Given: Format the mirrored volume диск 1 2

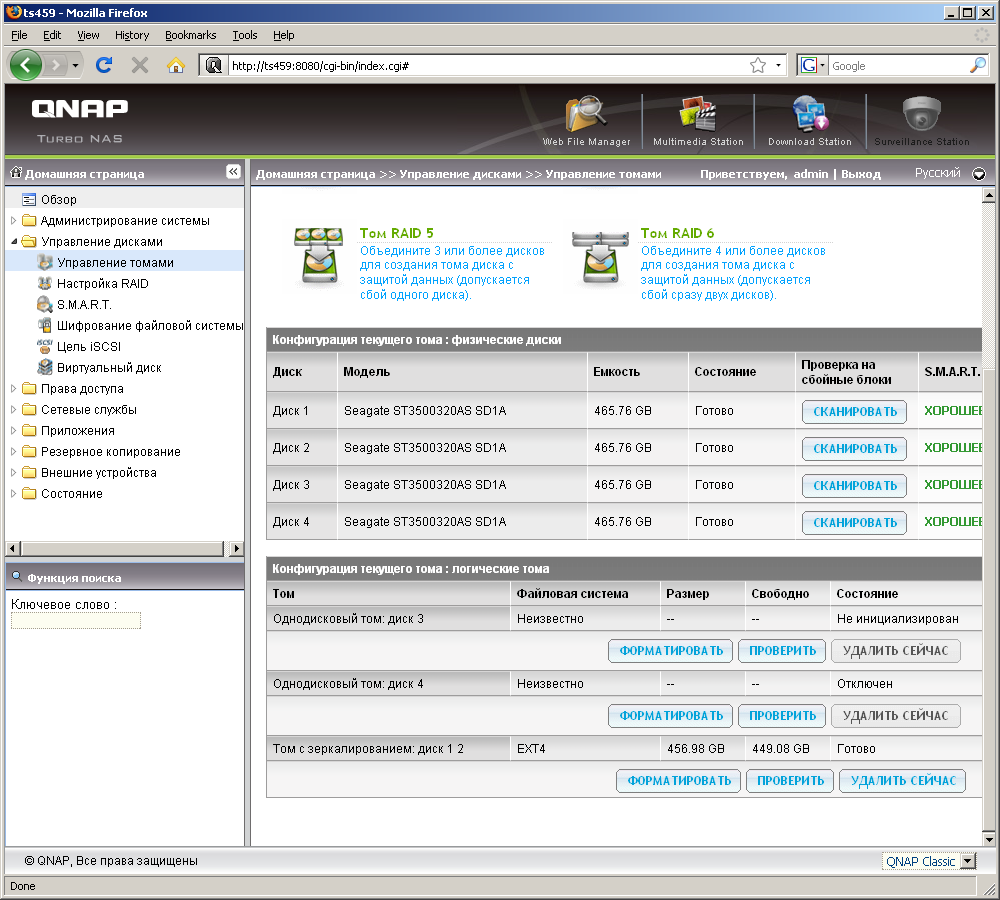Looking at the screenshot, I should (x=678, y=781).
